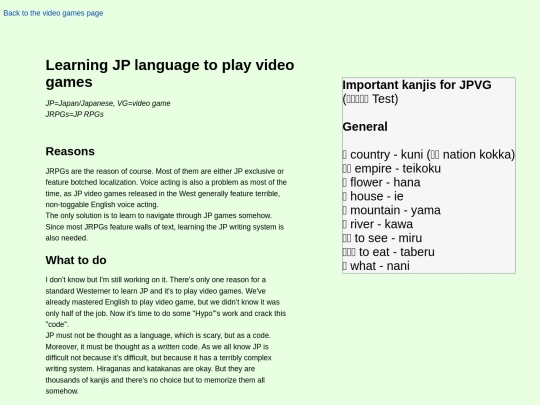The image size is (540, 405).
Task: Select the 'JP=Japan/Japanese, VG=video game' line
Action: click(x=108, y=103)
